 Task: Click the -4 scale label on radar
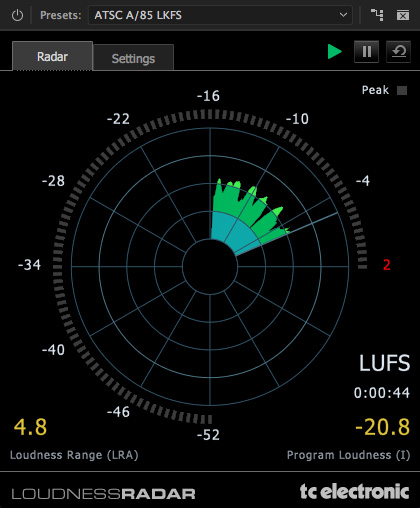(363, 181)
